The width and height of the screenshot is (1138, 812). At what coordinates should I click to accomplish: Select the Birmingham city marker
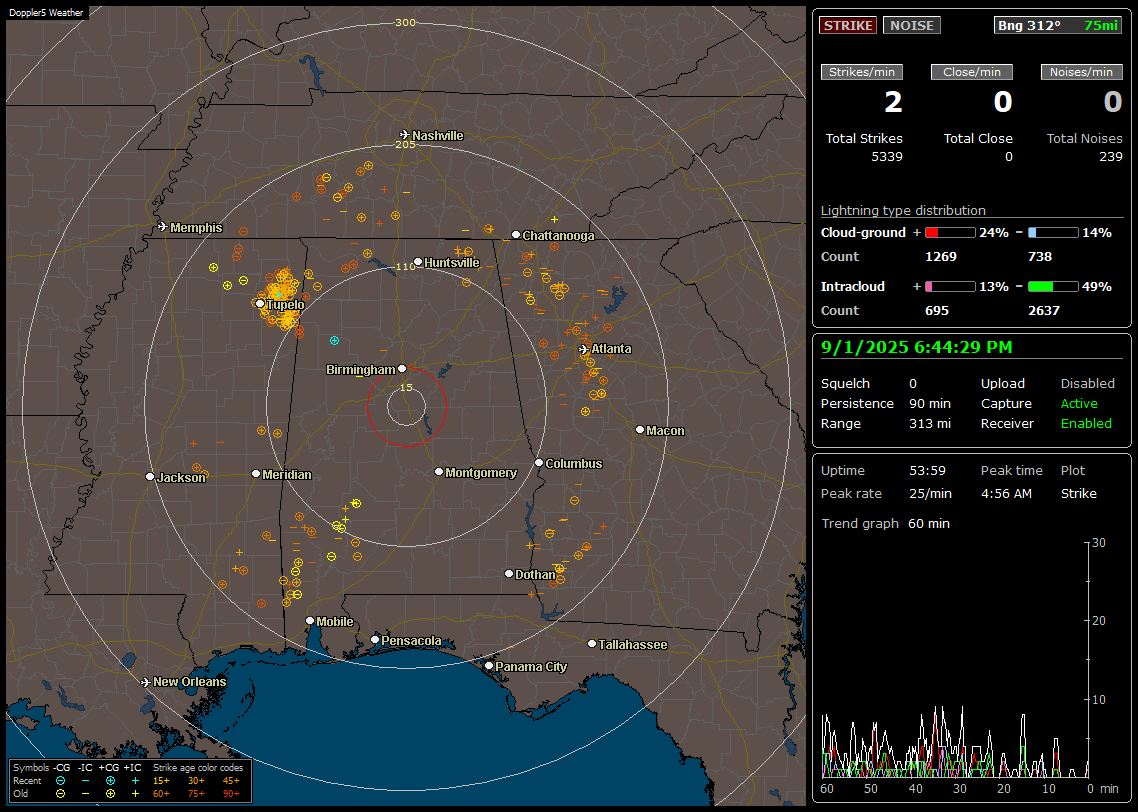point(402,369)
